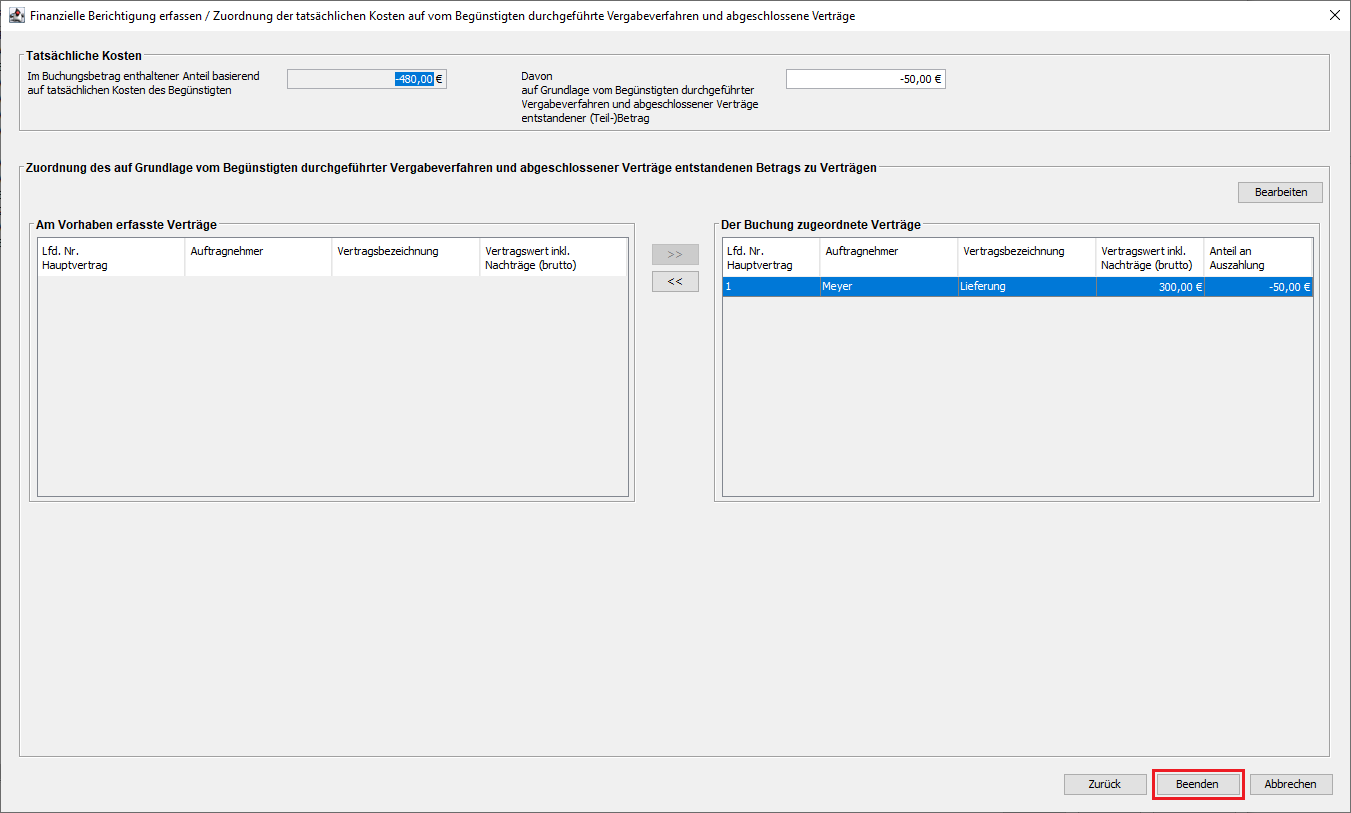The image size is (1351, 813).
Task: Click the application icon in title bar
Action: point(16,16)
